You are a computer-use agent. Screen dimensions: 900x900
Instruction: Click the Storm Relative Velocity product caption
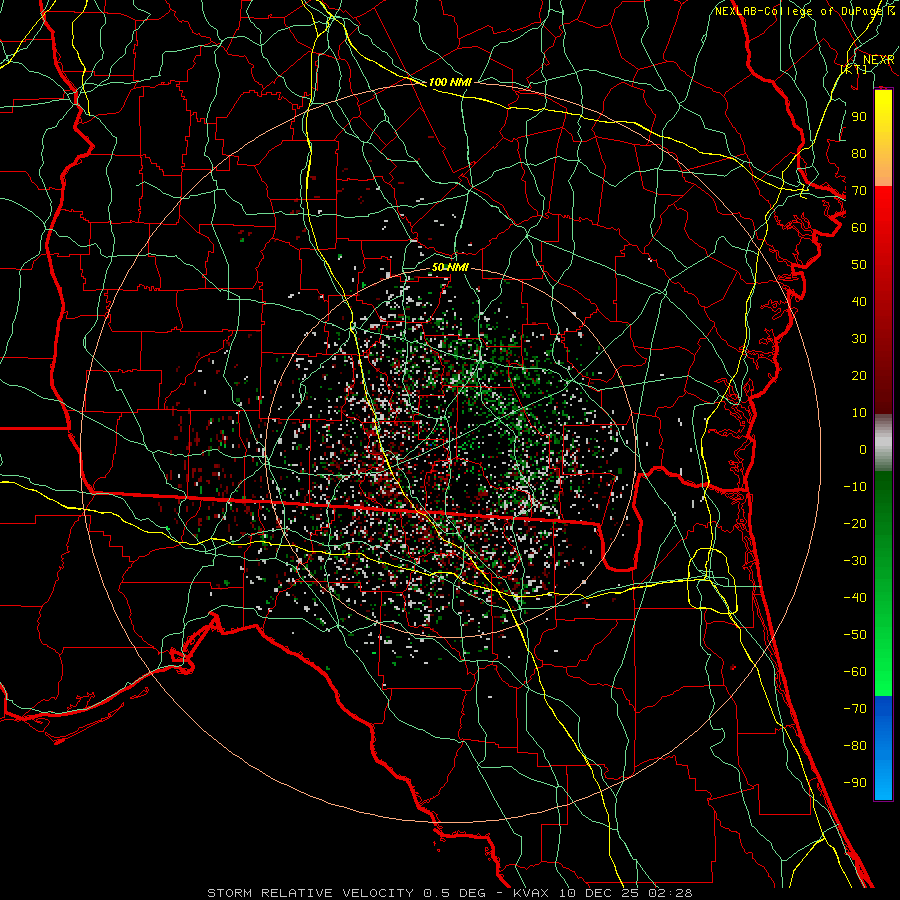tap(450, 893)
